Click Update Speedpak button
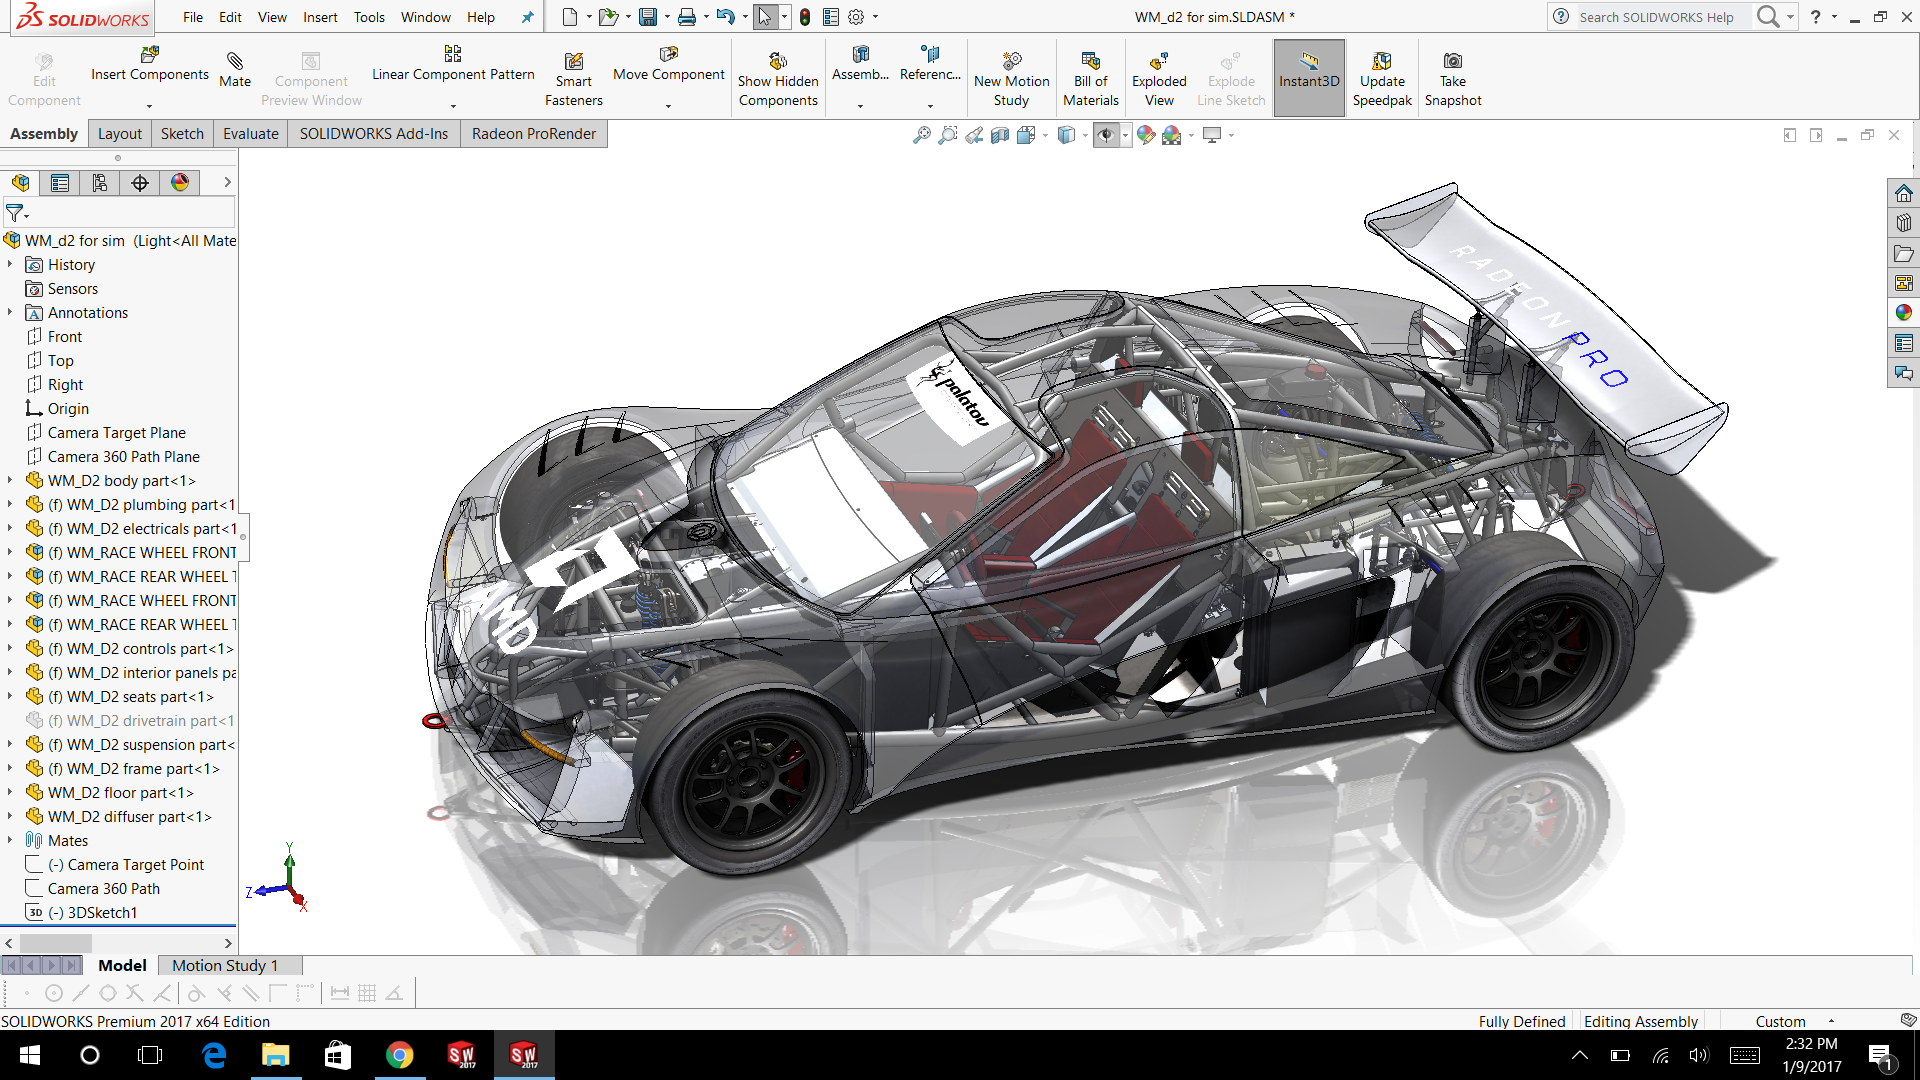This screenshot has height=1080, width=1920. point(1382,76)
